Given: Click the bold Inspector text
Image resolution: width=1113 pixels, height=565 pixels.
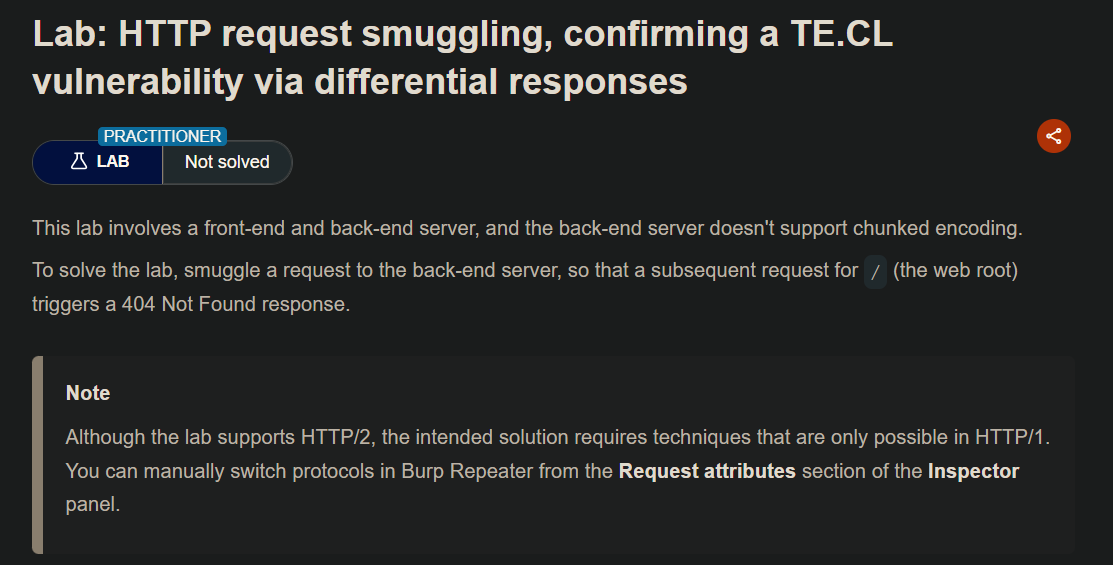Looking at the screenshot, I should tap(973, 471).
